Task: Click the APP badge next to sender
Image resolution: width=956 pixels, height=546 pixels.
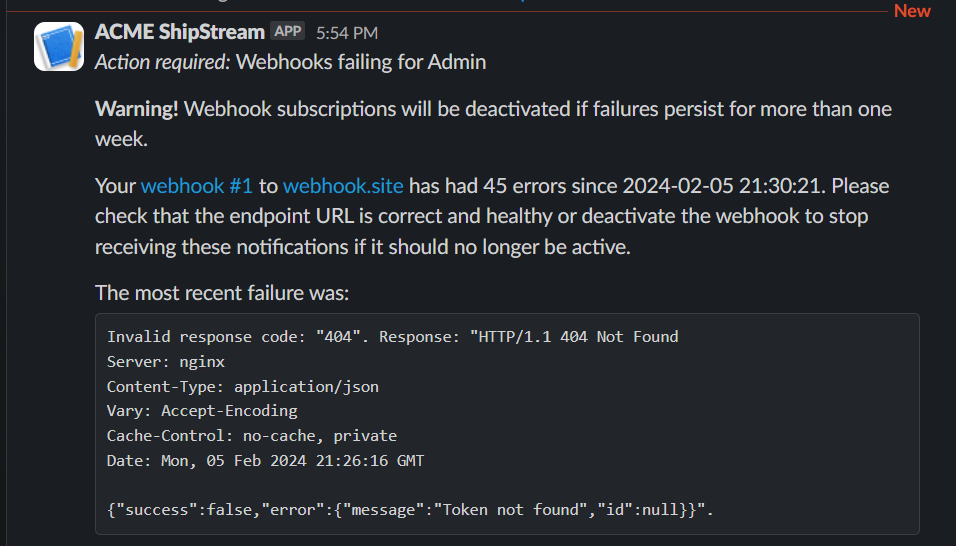Action: pyautogui.click(x=287, y=31)
